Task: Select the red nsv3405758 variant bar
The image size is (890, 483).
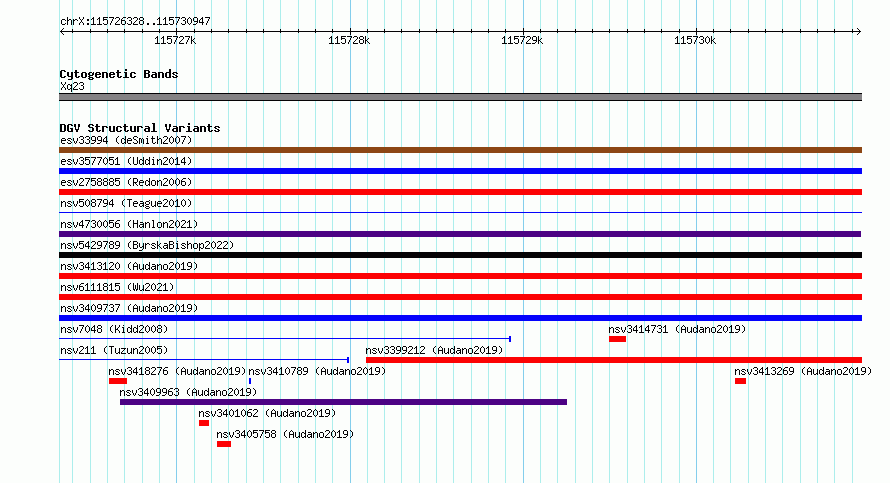Action: [x=224, y=444]
